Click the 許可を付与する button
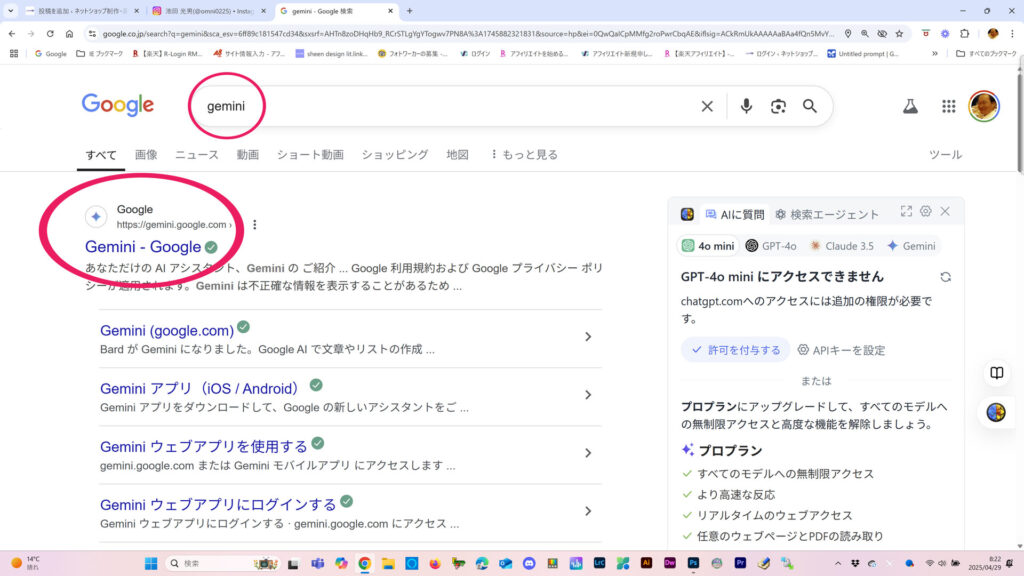 (x=735, y=350)
